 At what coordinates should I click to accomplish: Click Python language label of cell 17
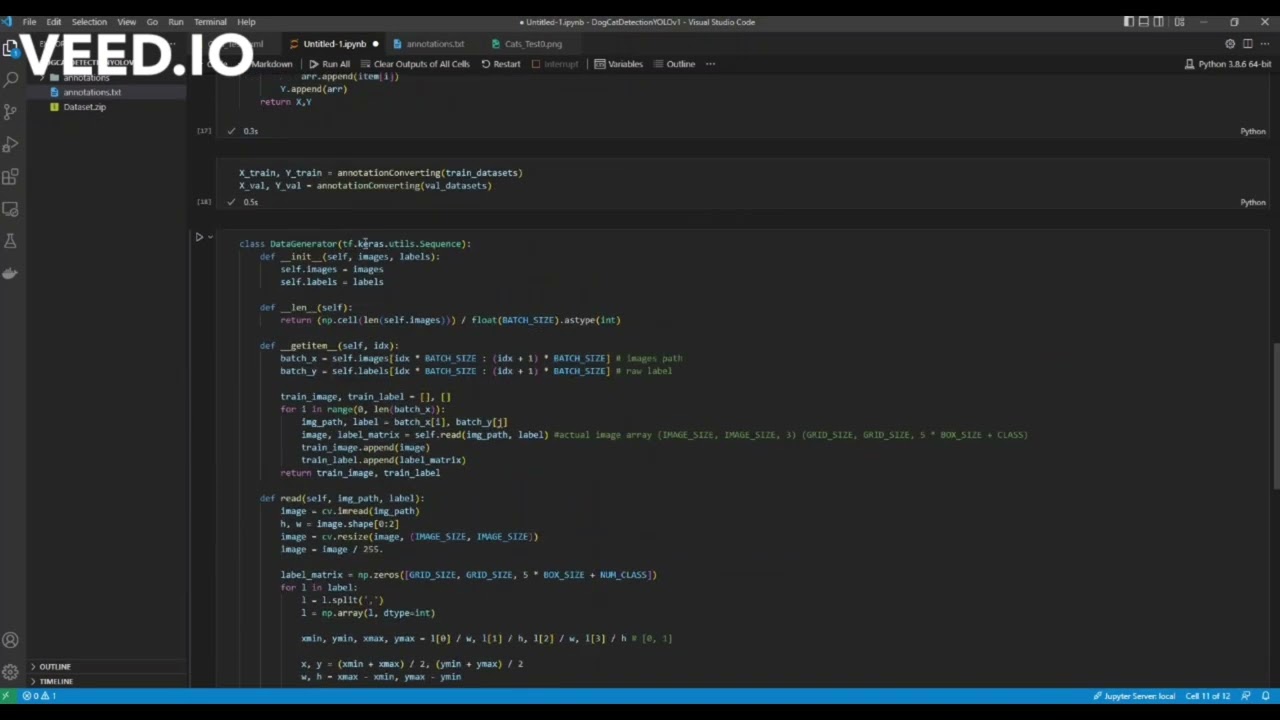(x=1253, y=131)
